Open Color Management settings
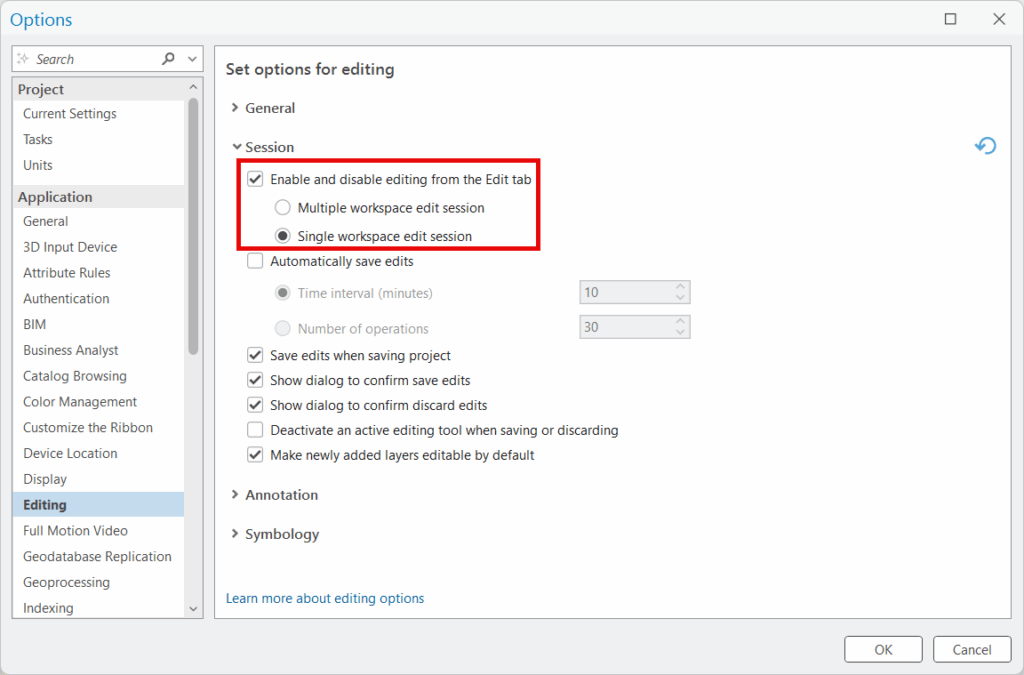 80,402
